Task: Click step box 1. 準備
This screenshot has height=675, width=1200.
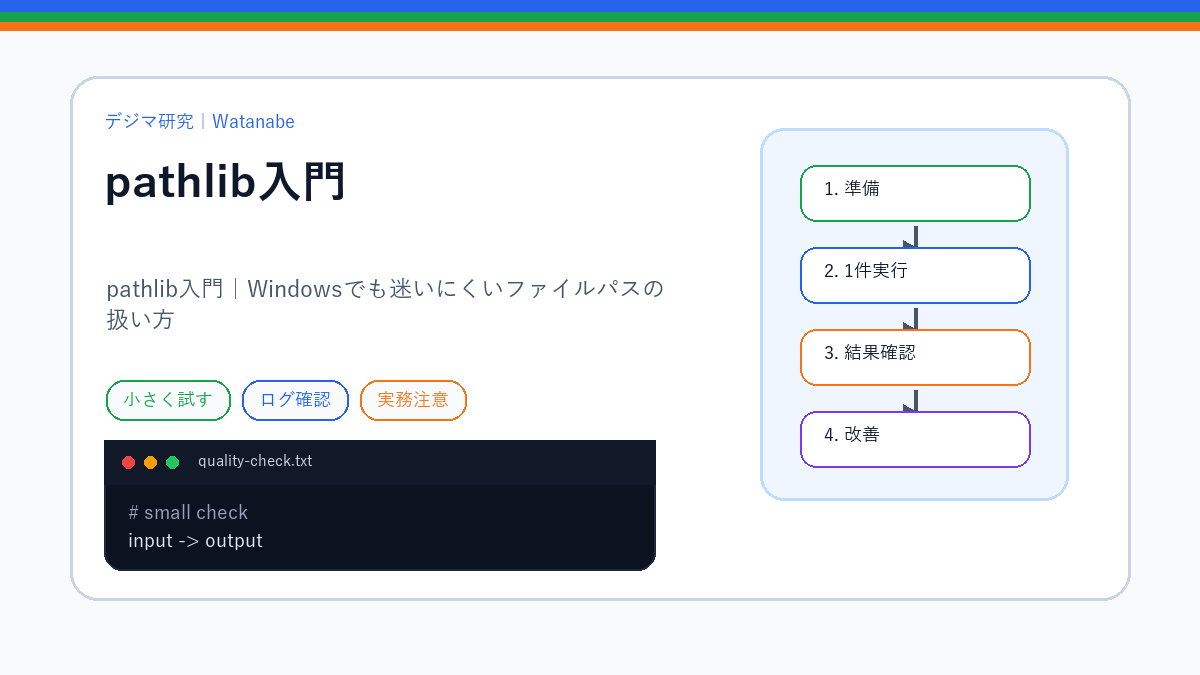Action: [x=915, y=193]
